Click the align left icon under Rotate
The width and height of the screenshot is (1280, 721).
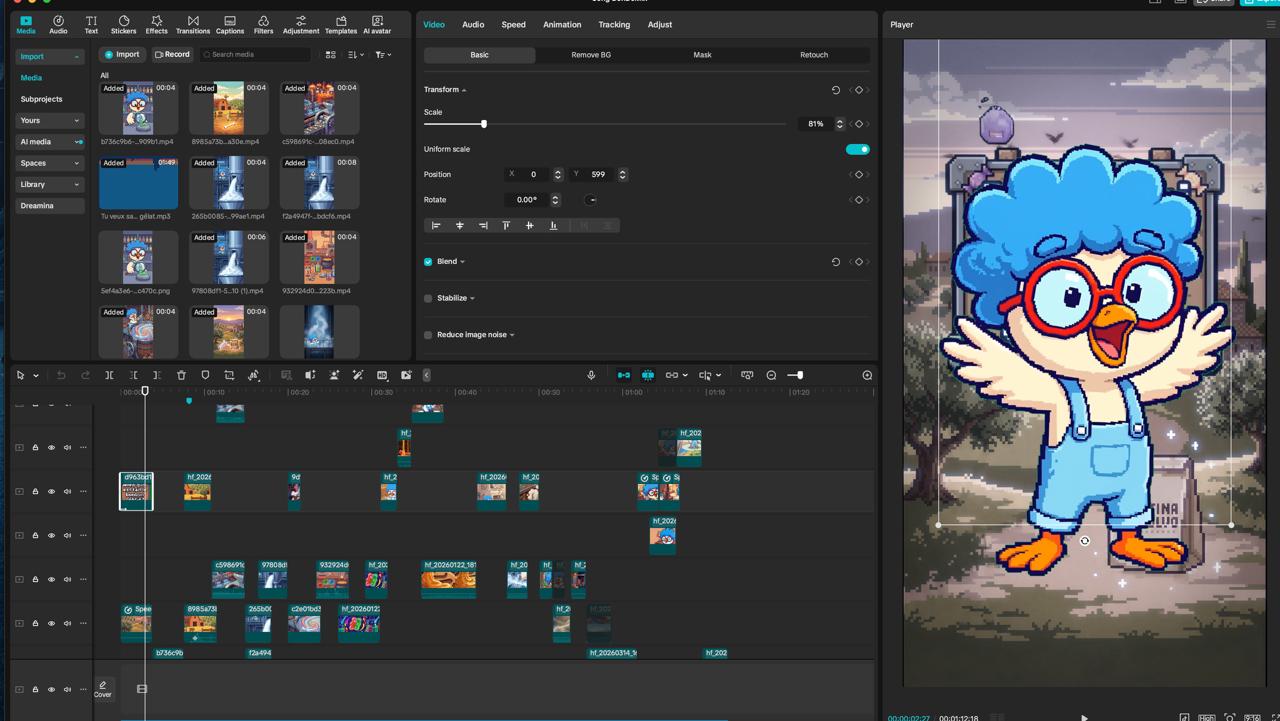coord(436,225)
